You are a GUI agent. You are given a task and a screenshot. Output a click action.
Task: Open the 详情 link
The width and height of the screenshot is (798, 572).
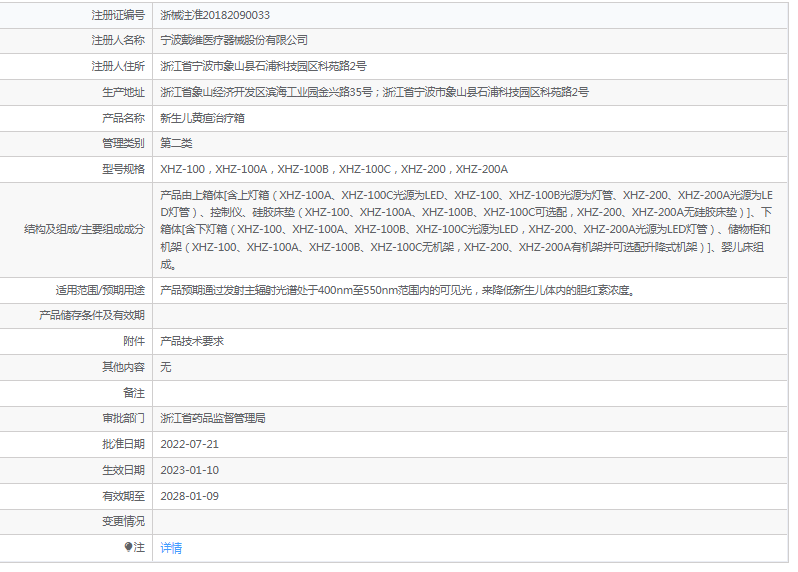tap(171, 548)
